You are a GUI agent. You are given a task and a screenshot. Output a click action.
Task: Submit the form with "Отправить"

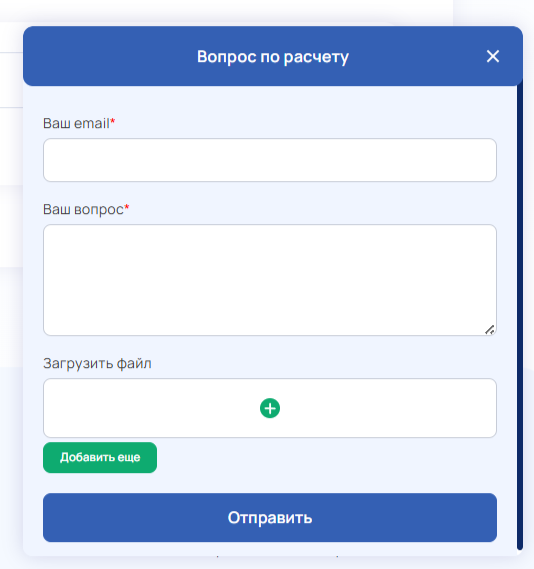click(x=270, y=517)
